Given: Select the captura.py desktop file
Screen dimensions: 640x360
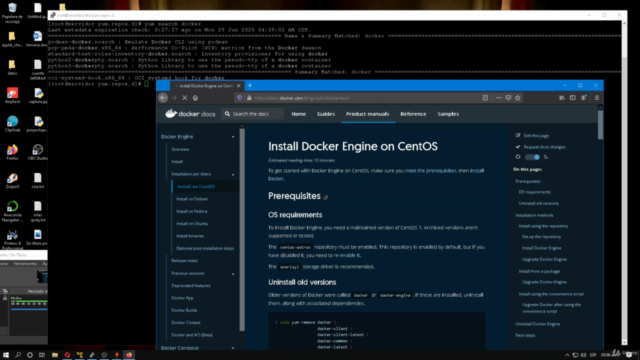Looking at the screenshot, I should pyautogui.click(x=38, y=96).
